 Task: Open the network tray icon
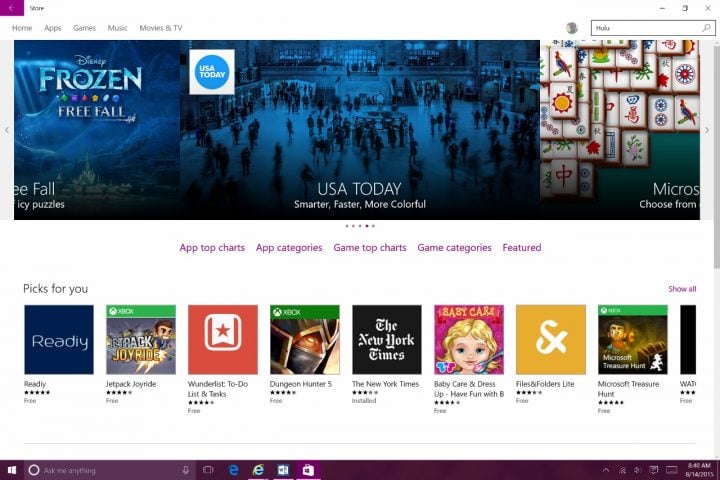623,470
